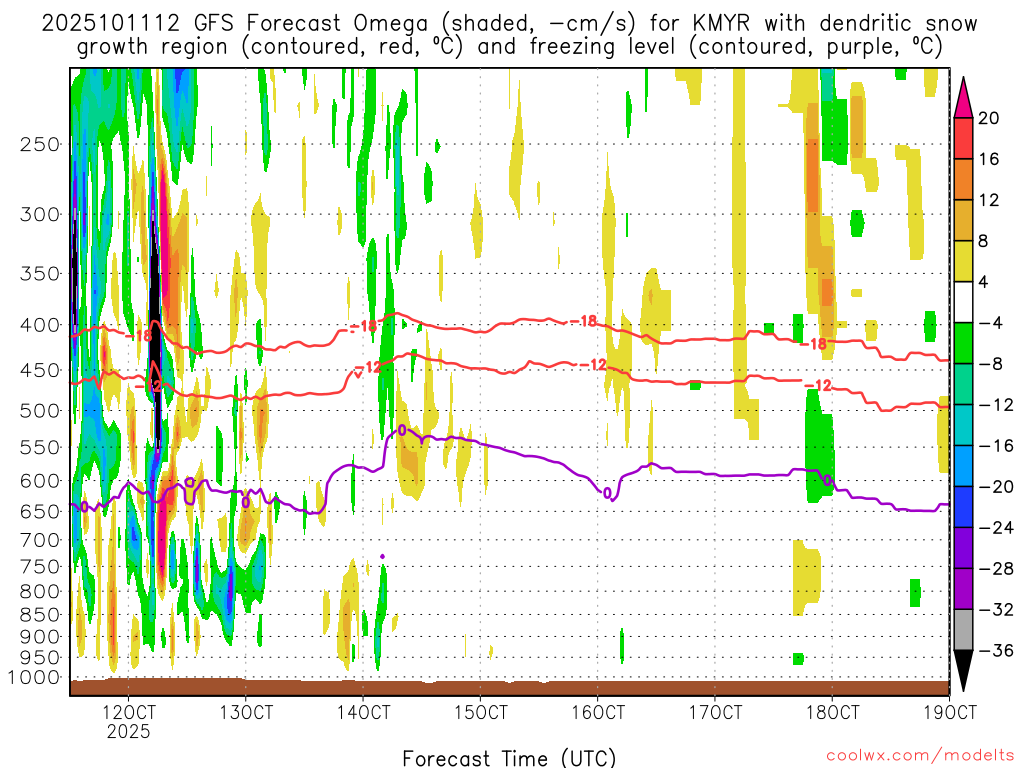1024x768 pixels.
Task: Select the '-8' colorbar value label
Action: (x=990, y=364)
